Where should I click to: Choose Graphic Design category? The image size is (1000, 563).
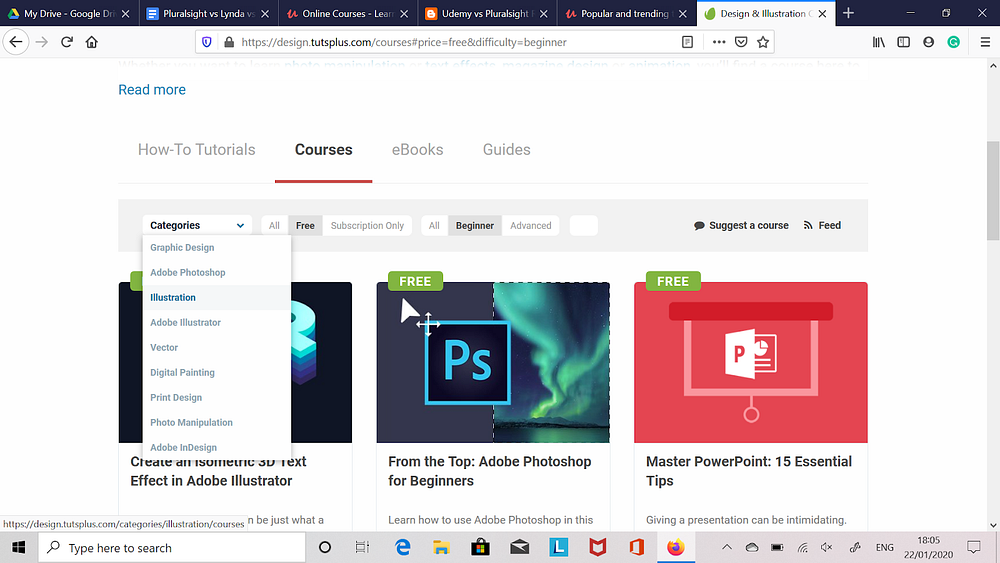click(x=217, y=247)
